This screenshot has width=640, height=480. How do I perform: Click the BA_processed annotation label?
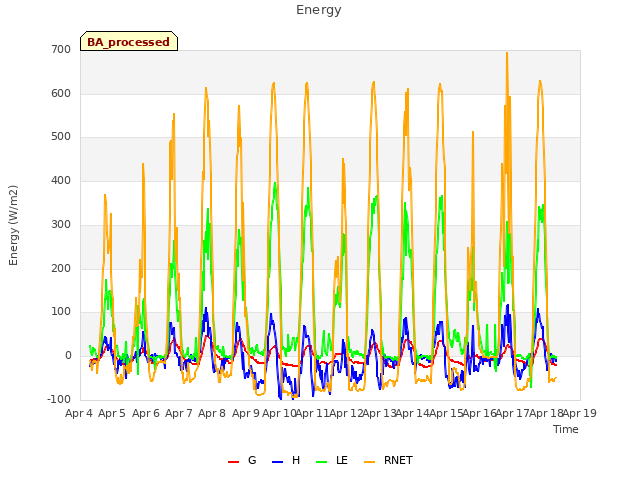click(129, 41)
